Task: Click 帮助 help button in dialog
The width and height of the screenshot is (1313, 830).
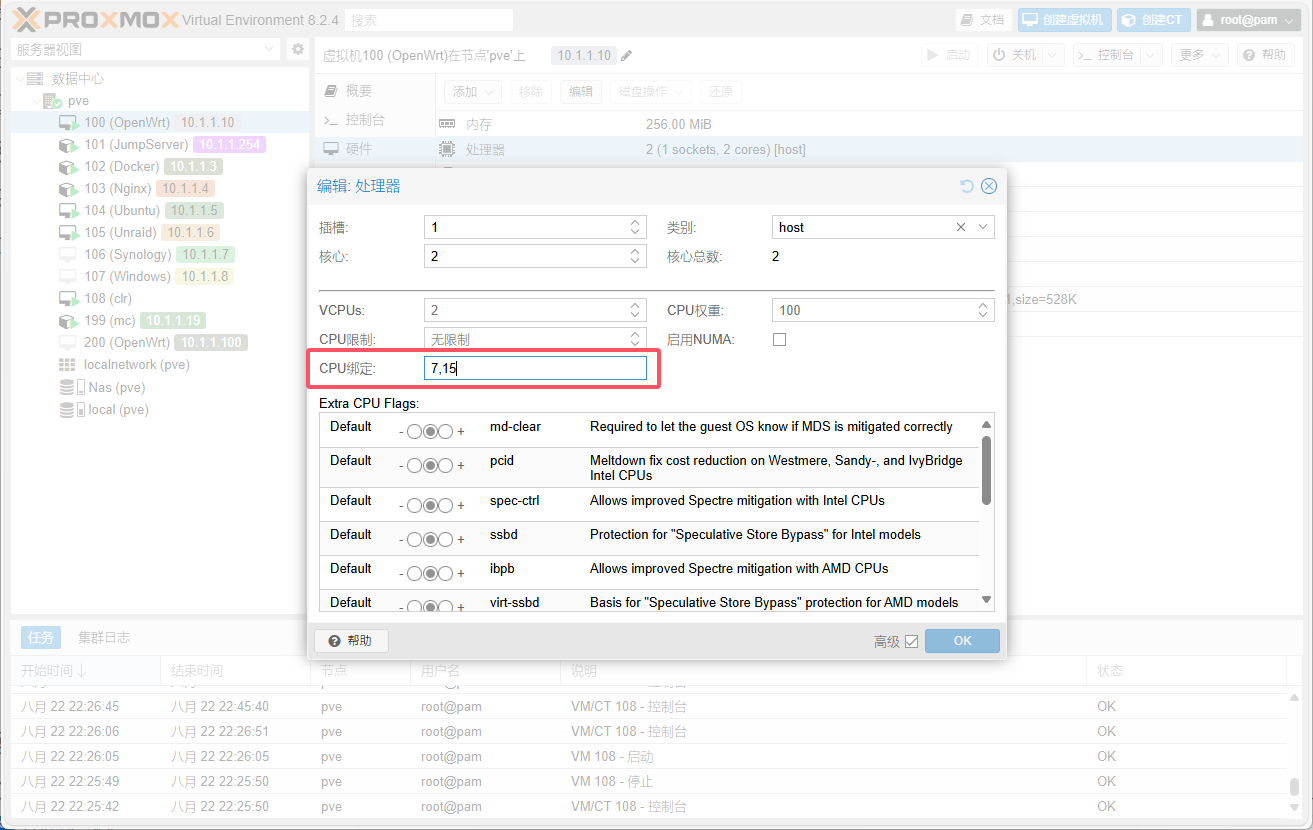Action: tap(351, 641)
